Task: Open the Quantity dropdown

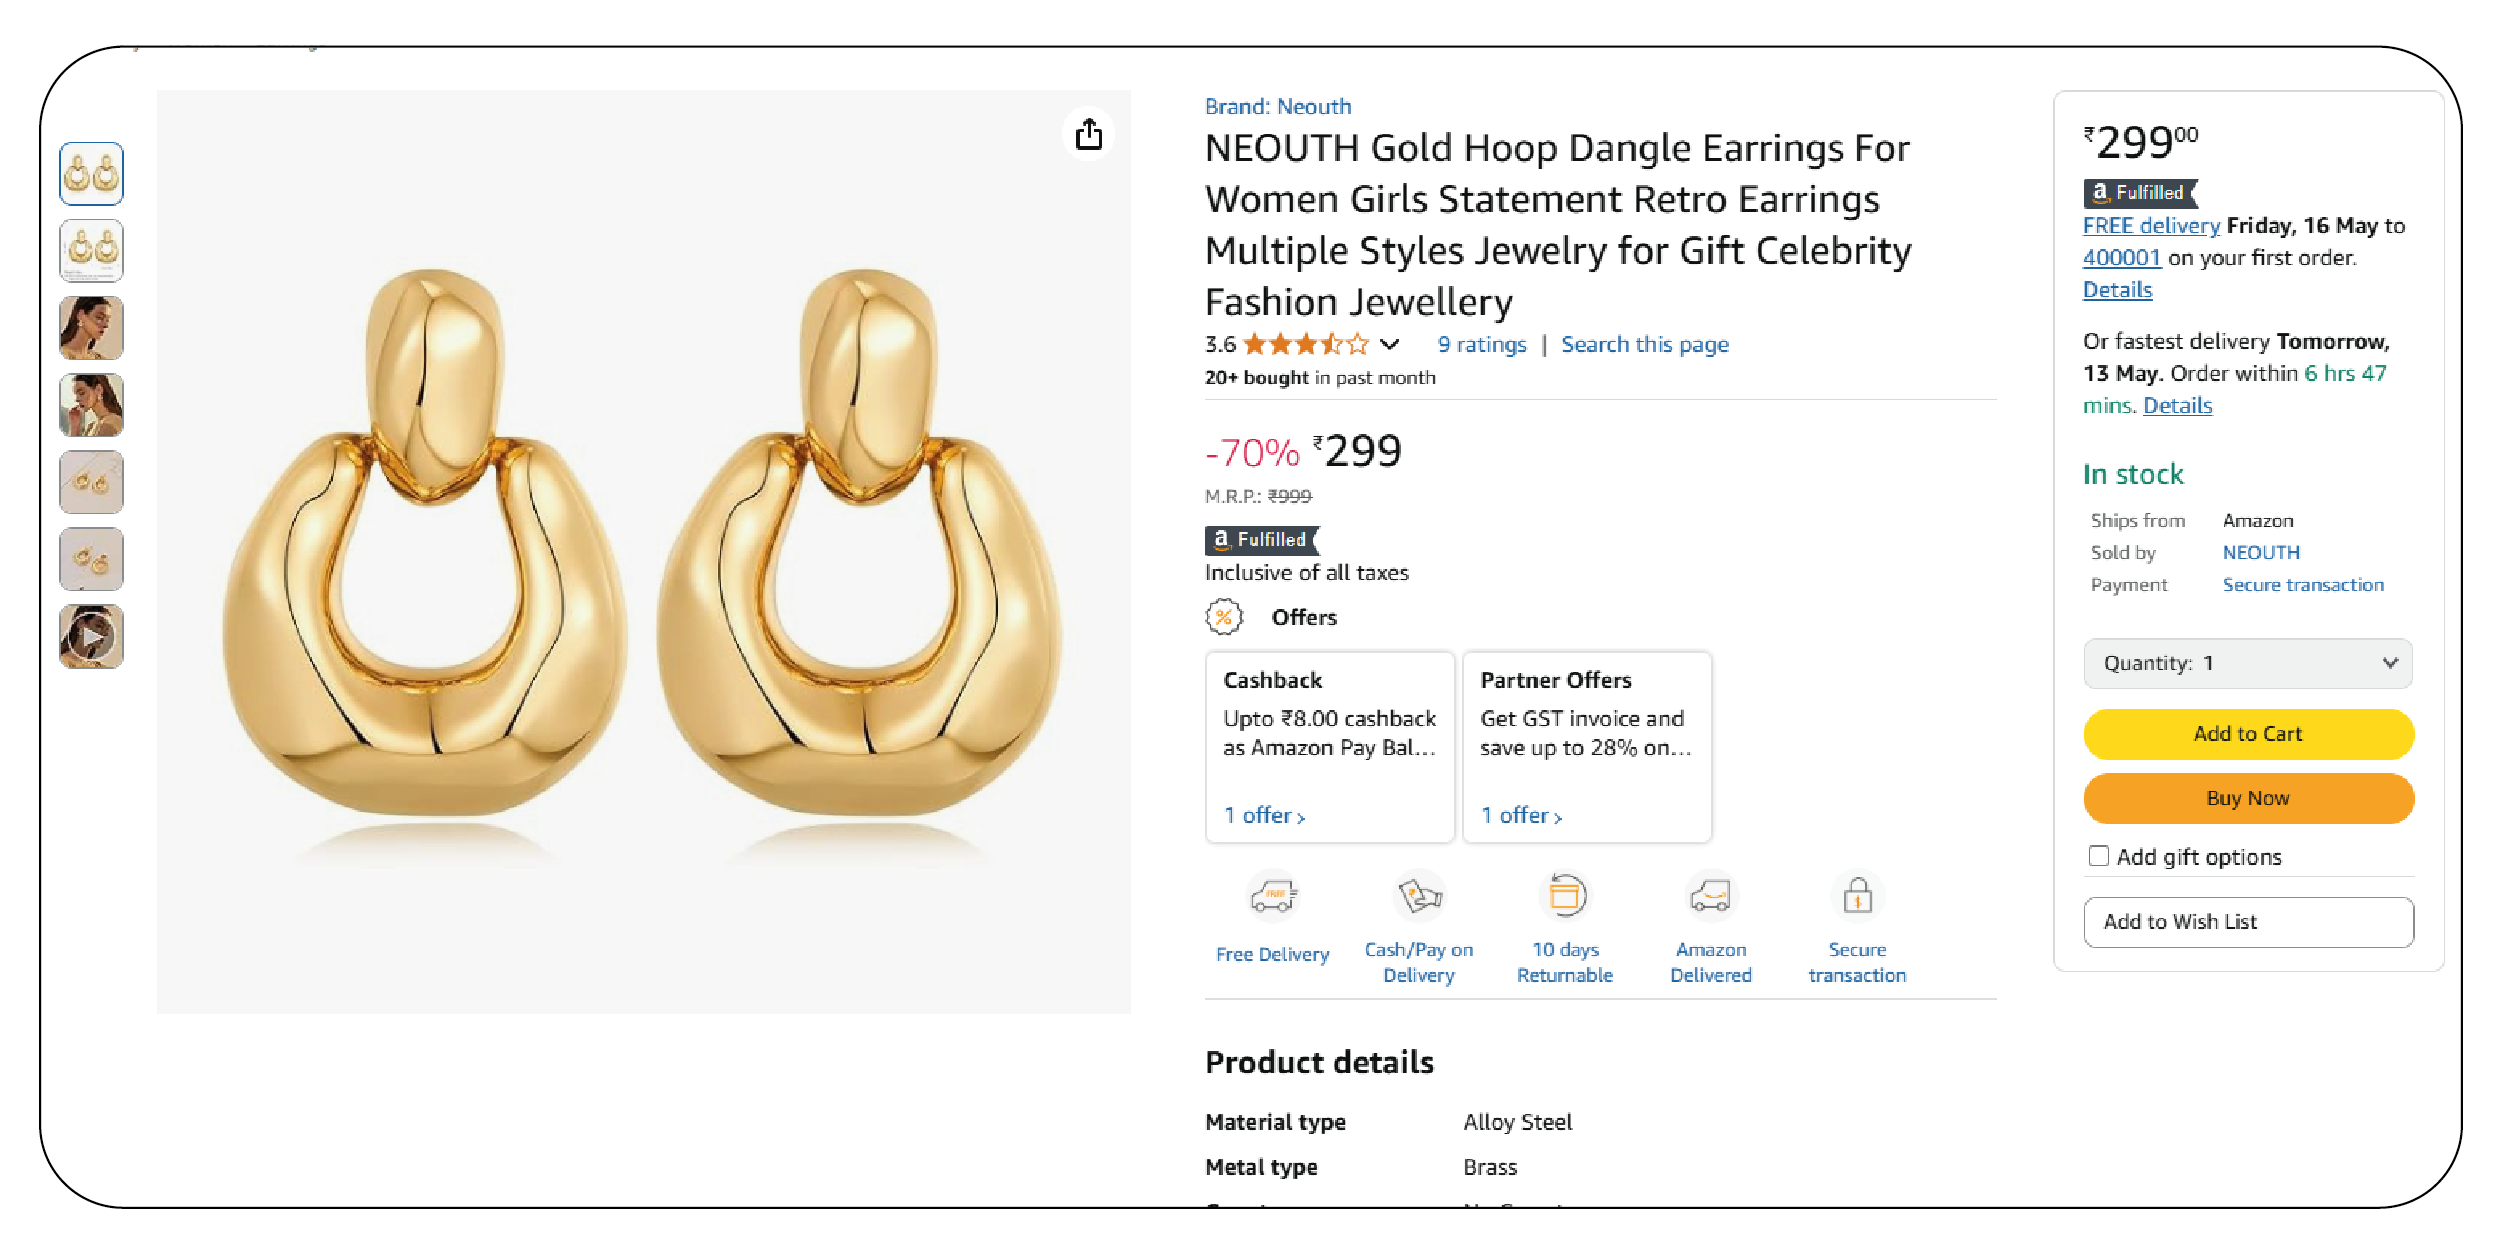Action: 2247,664
